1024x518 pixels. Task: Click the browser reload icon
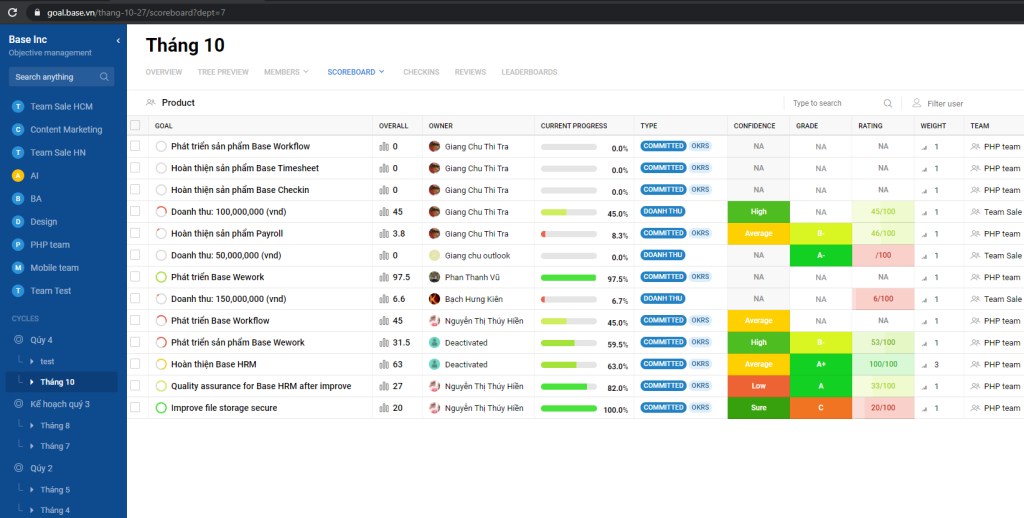pyautogui.click(x=12, y=12)
